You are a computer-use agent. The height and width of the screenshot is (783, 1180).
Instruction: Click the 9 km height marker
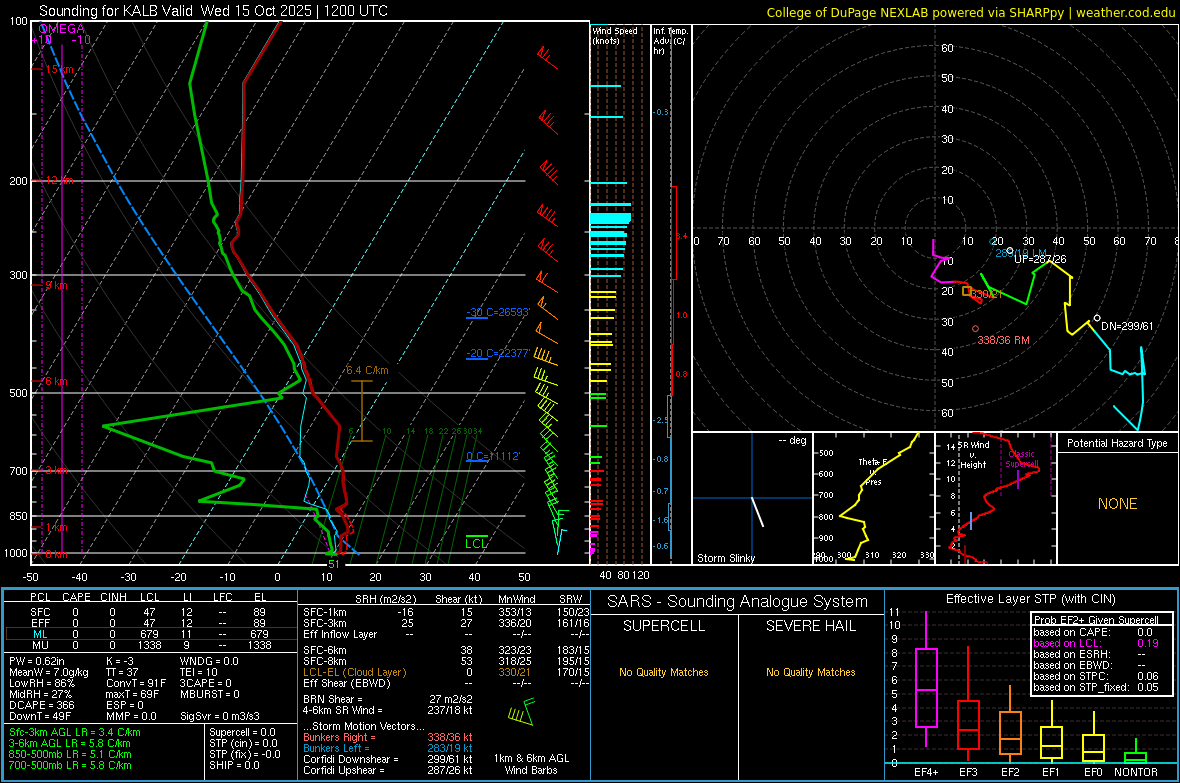click(57, 285)
